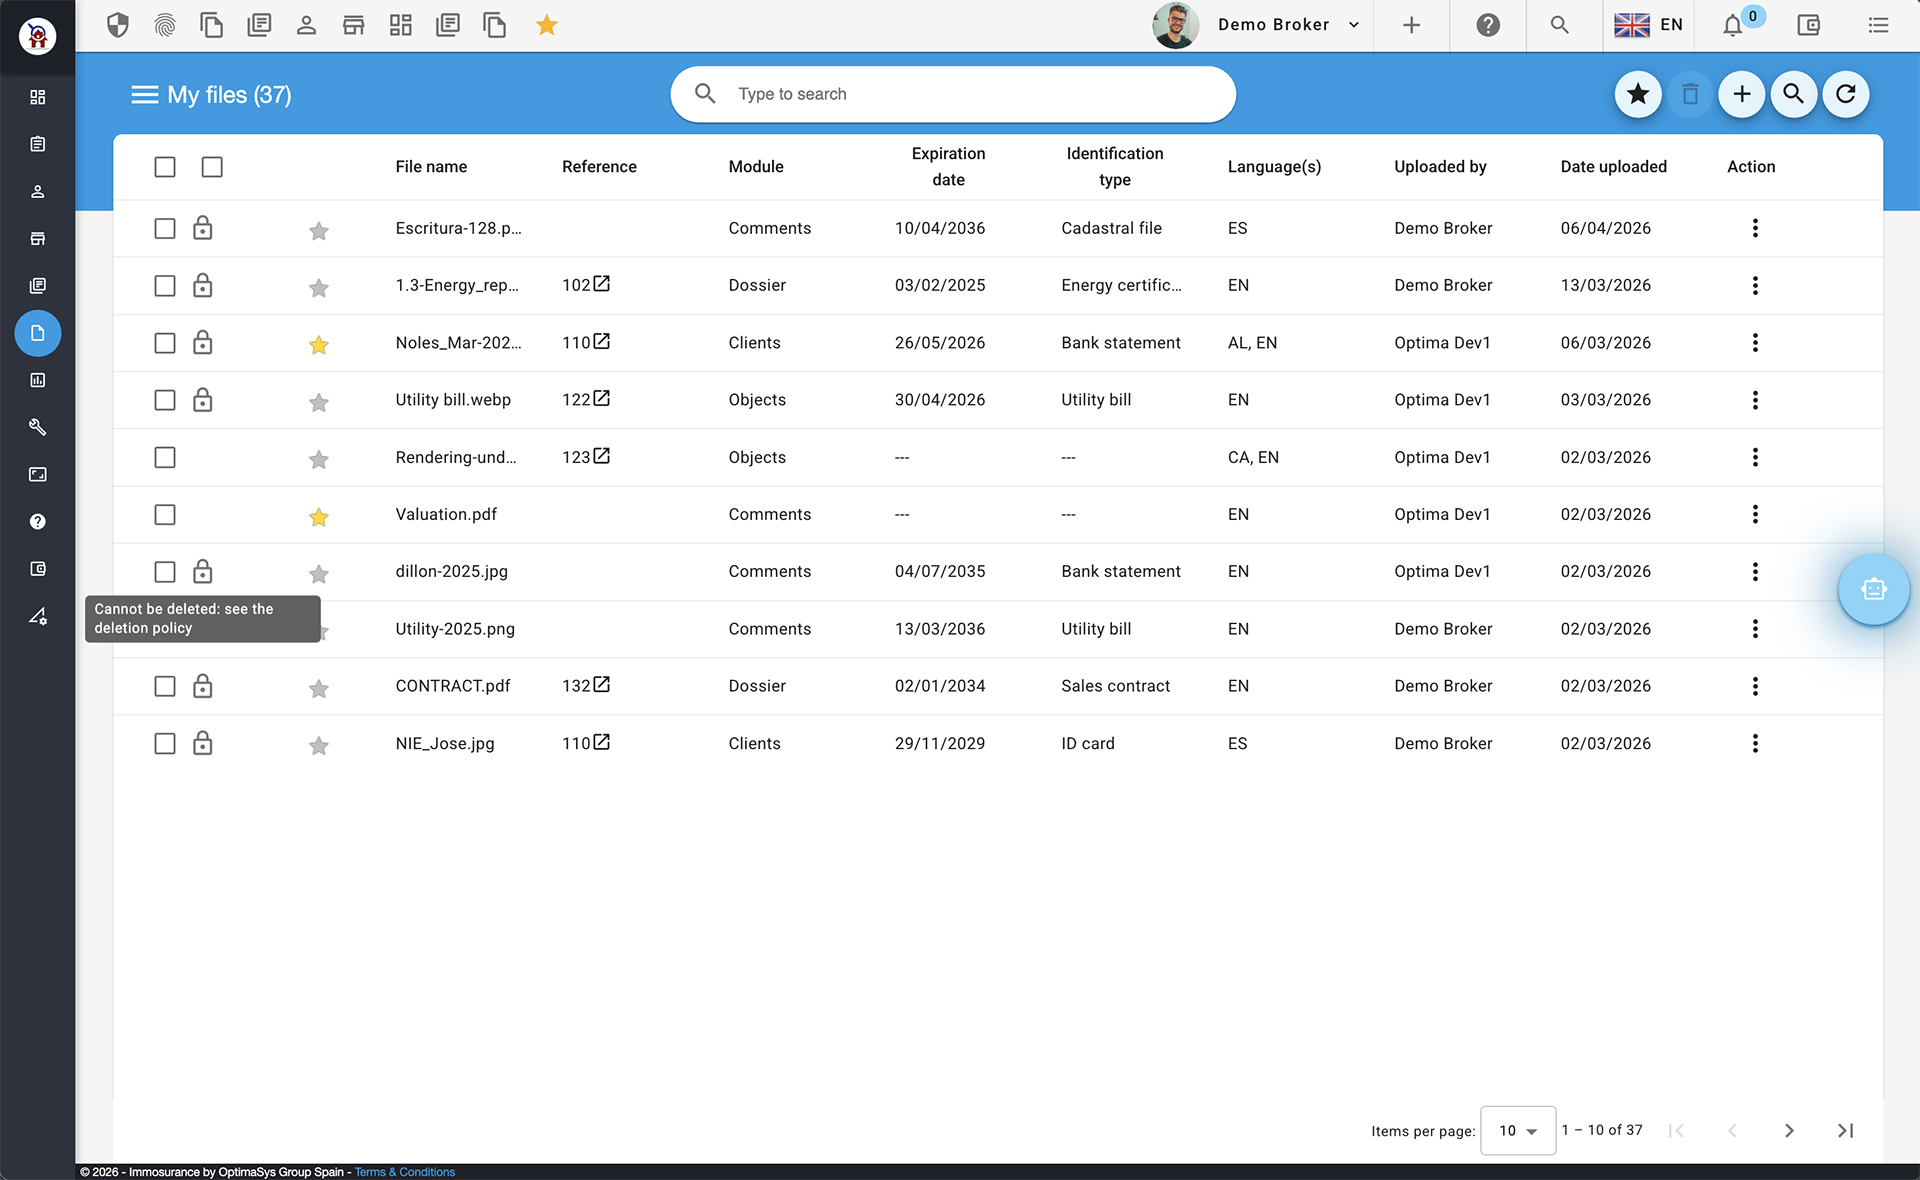
Task: Unstar the Noles_Mar file
Action: (x=318, y=345)
